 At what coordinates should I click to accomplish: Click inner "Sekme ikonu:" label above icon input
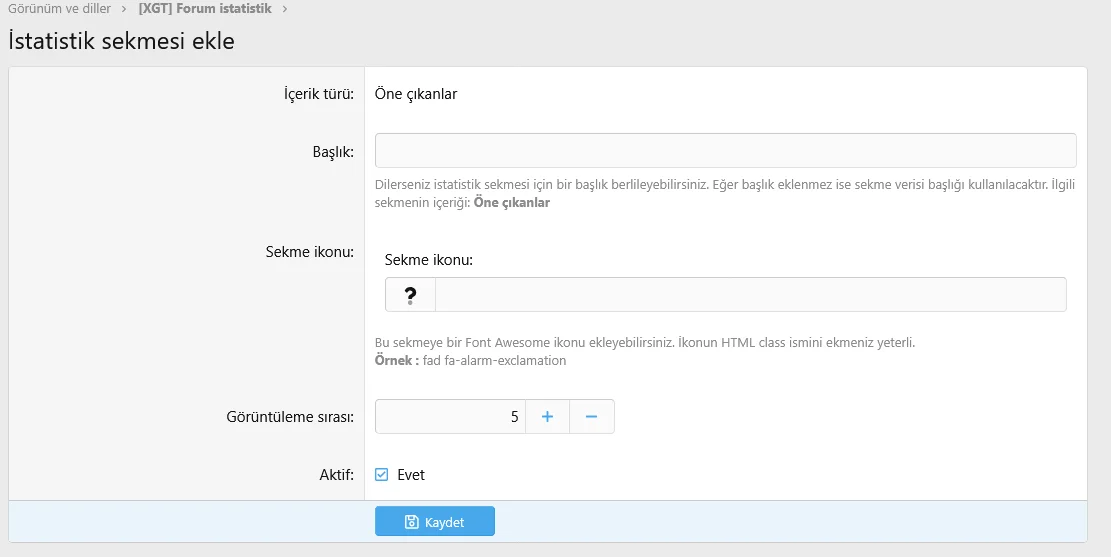(x=428, y=260)
